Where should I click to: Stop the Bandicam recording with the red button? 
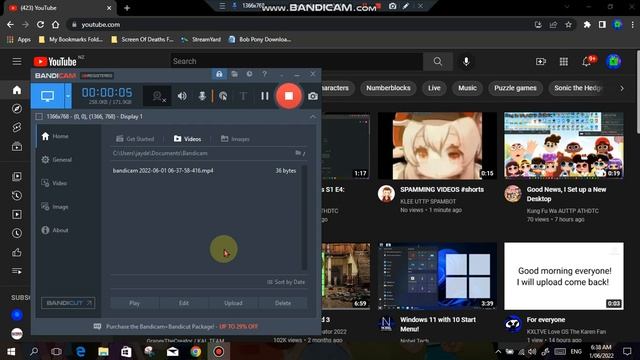289,96
